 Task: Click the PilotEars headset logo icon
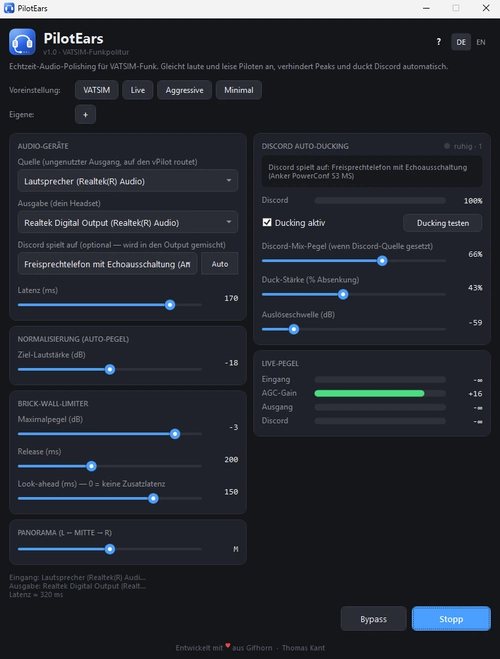22,42
